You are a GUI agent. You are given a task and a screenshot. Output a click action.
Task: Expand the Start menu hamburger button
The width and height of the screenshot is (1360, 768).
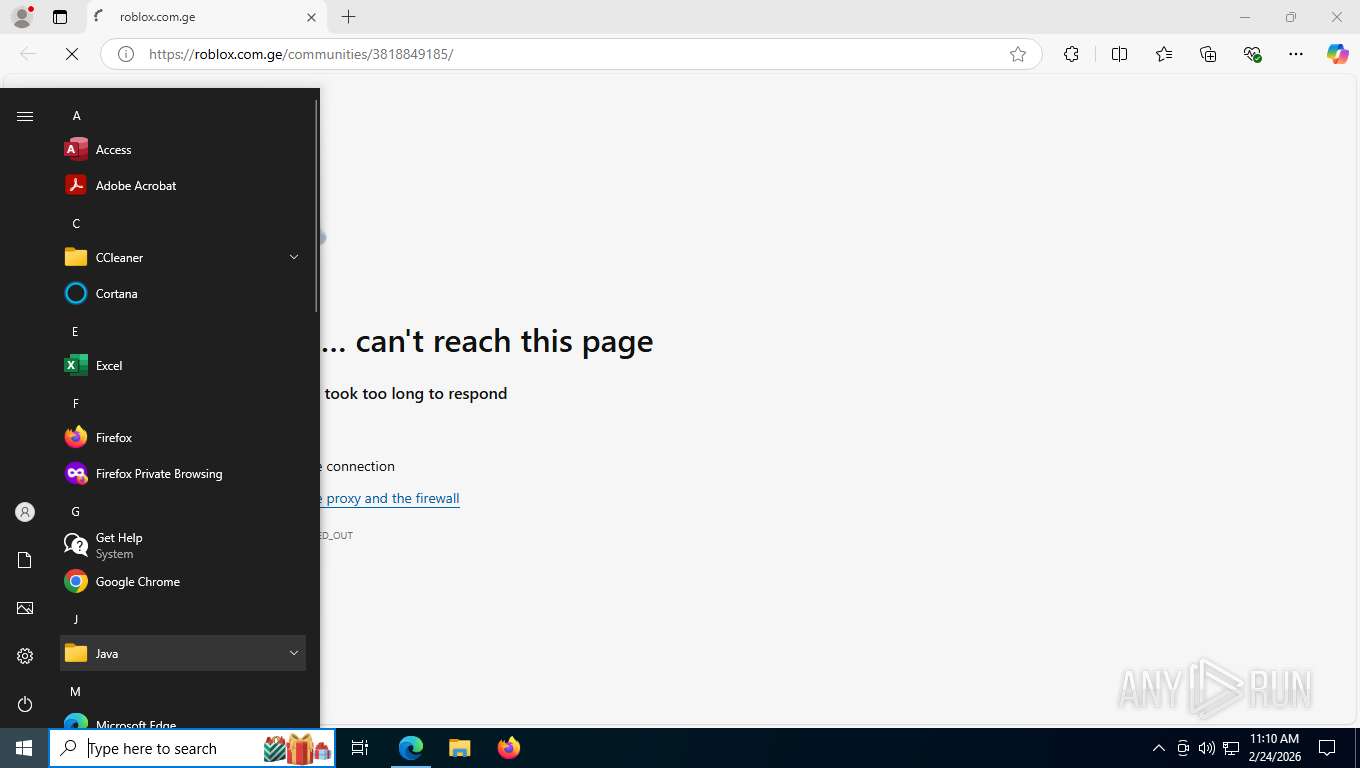[25, 116]
